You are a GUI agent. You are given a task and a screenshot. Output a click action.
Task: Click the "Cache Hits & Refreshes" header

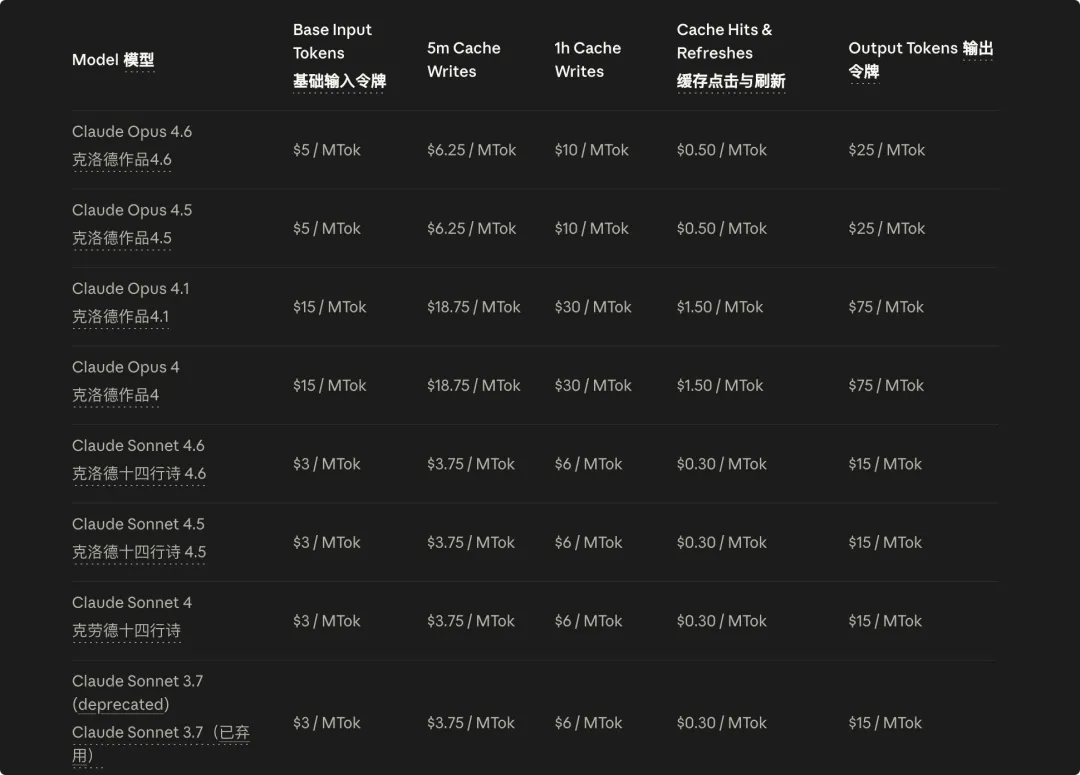(724, 41)
